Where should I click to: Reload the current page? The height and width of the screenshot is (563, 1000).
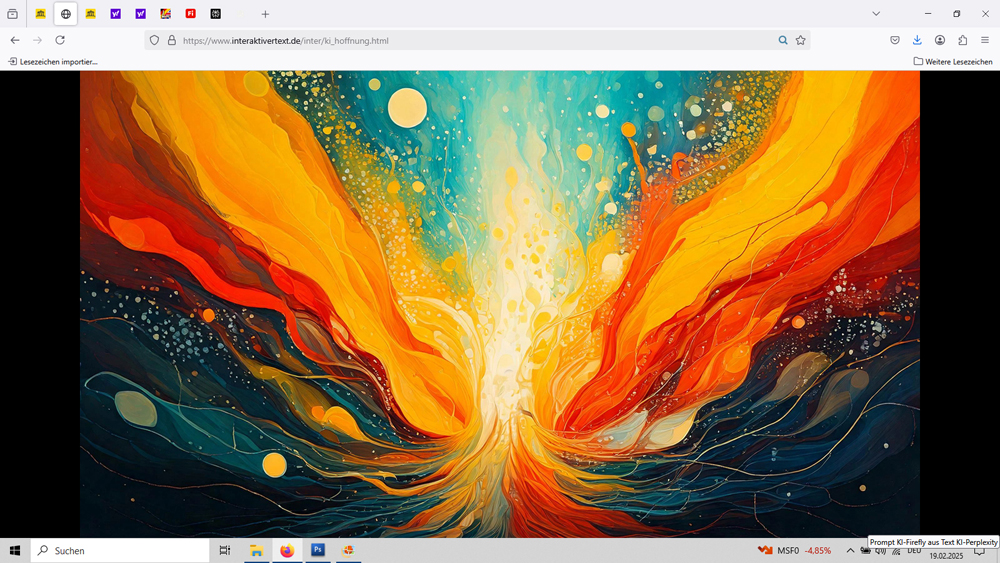[60, 40]
